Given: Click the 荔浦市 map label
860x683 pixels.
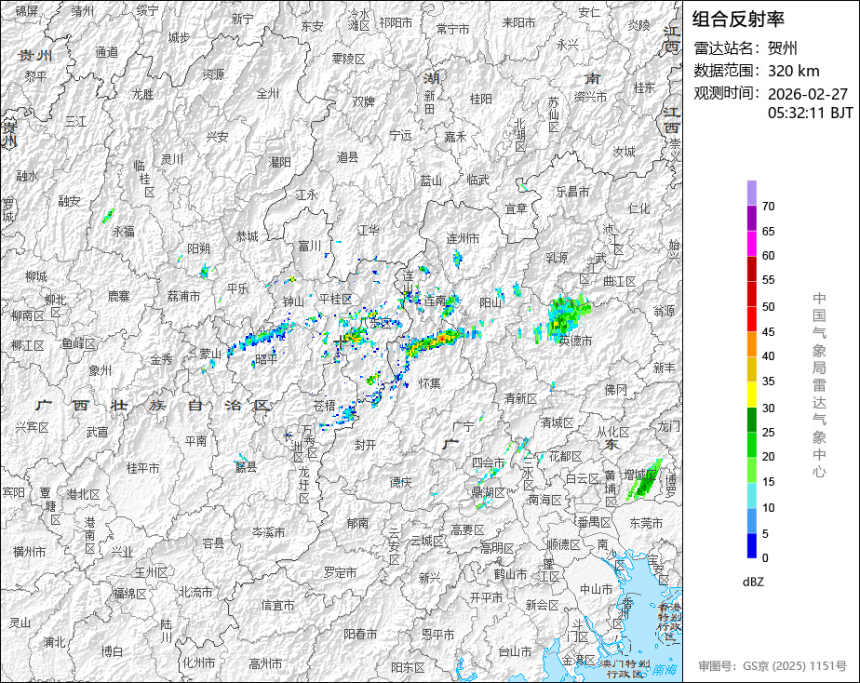Looking at the screenshot, I should click(184, 296).
